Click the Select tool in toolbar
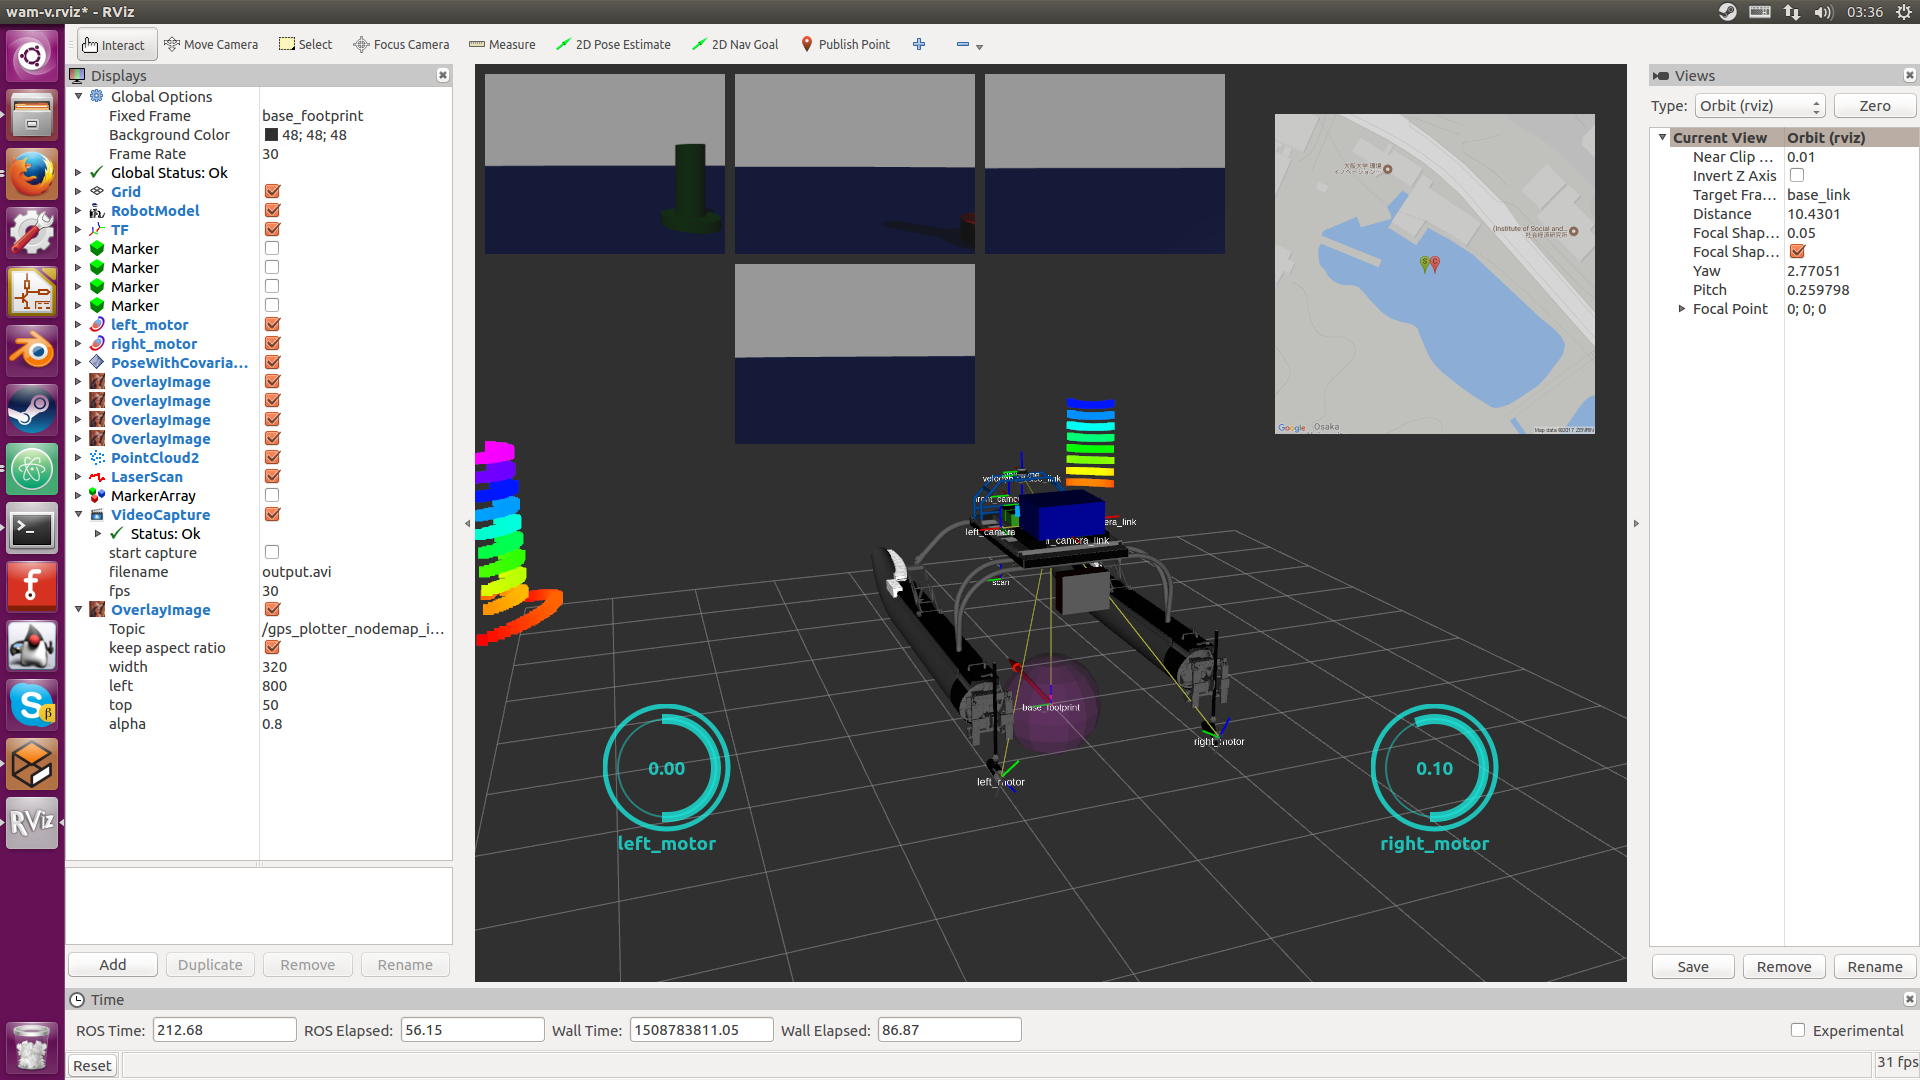Screen dimensions: 1920x1080 pyautogui.click(x=305, y=45)
